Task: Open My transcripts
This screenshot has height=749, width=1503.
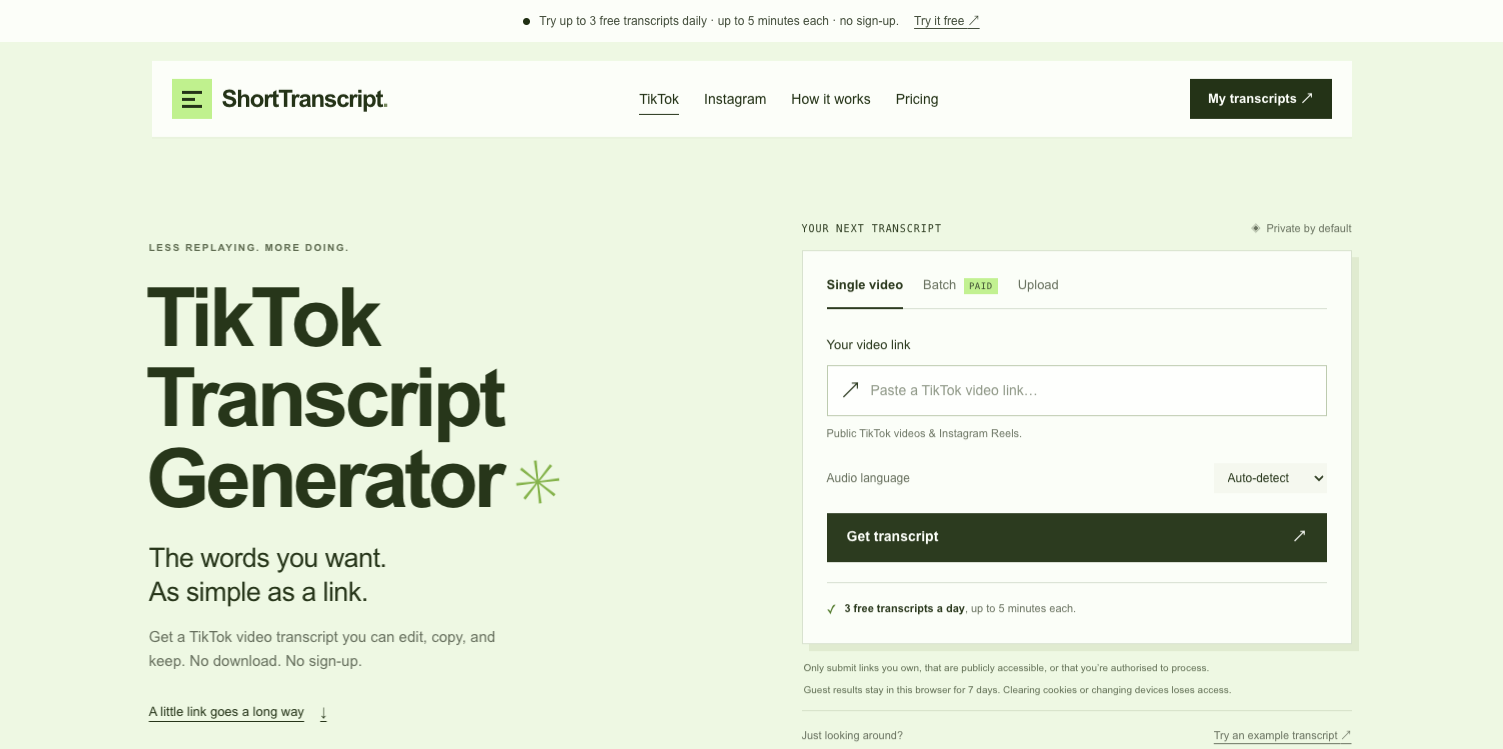Action: pyautogui.click(x=1261, y=99)
